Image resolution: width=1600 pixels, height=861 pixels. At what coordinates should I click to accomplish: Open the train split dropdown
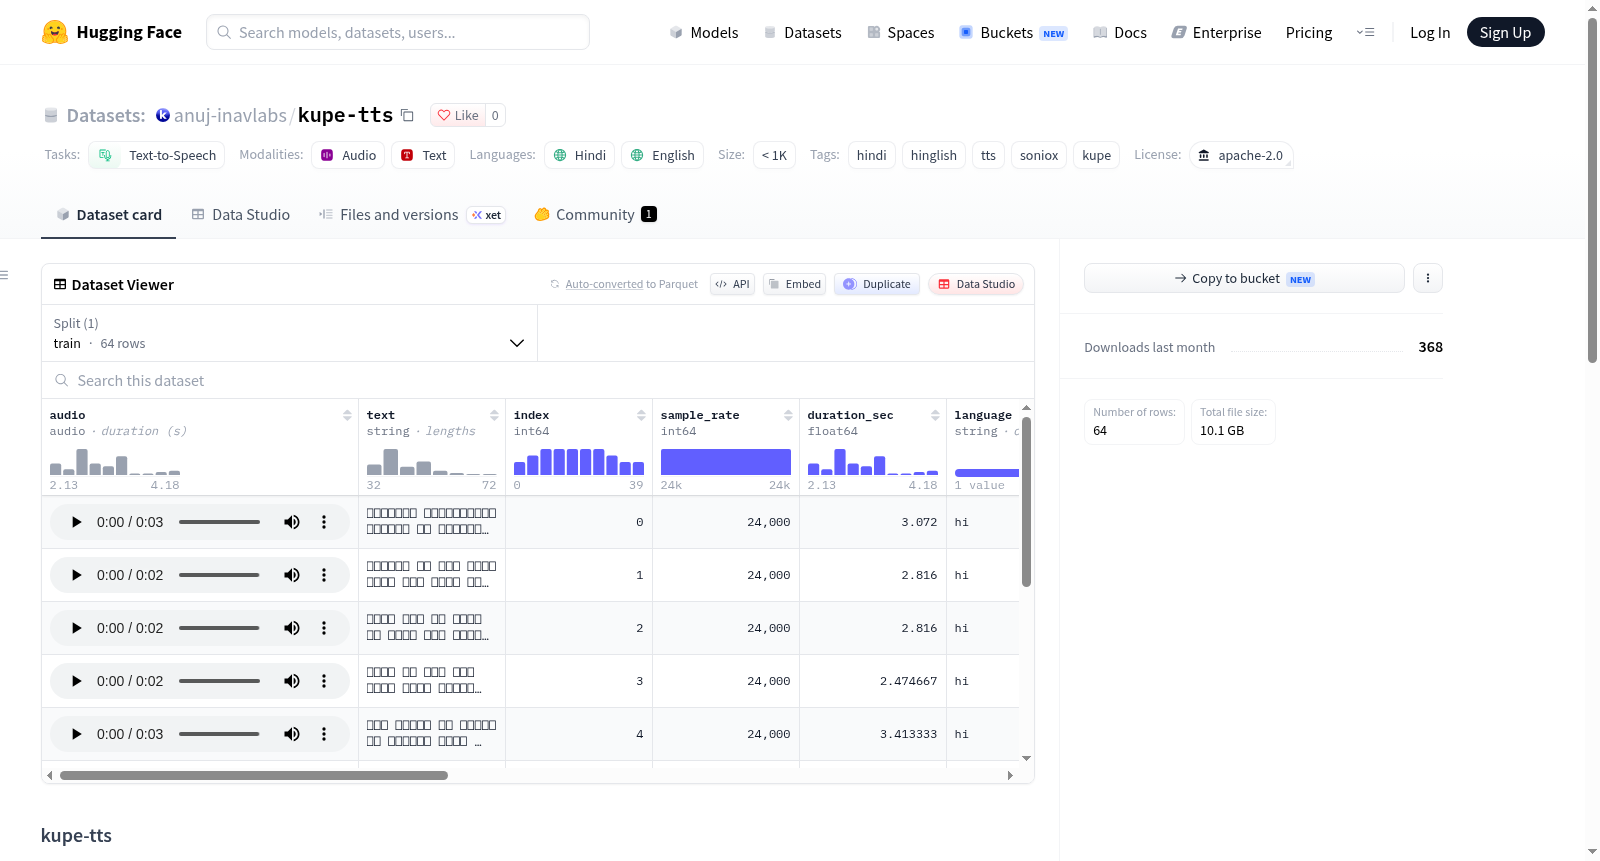[289, 333]
